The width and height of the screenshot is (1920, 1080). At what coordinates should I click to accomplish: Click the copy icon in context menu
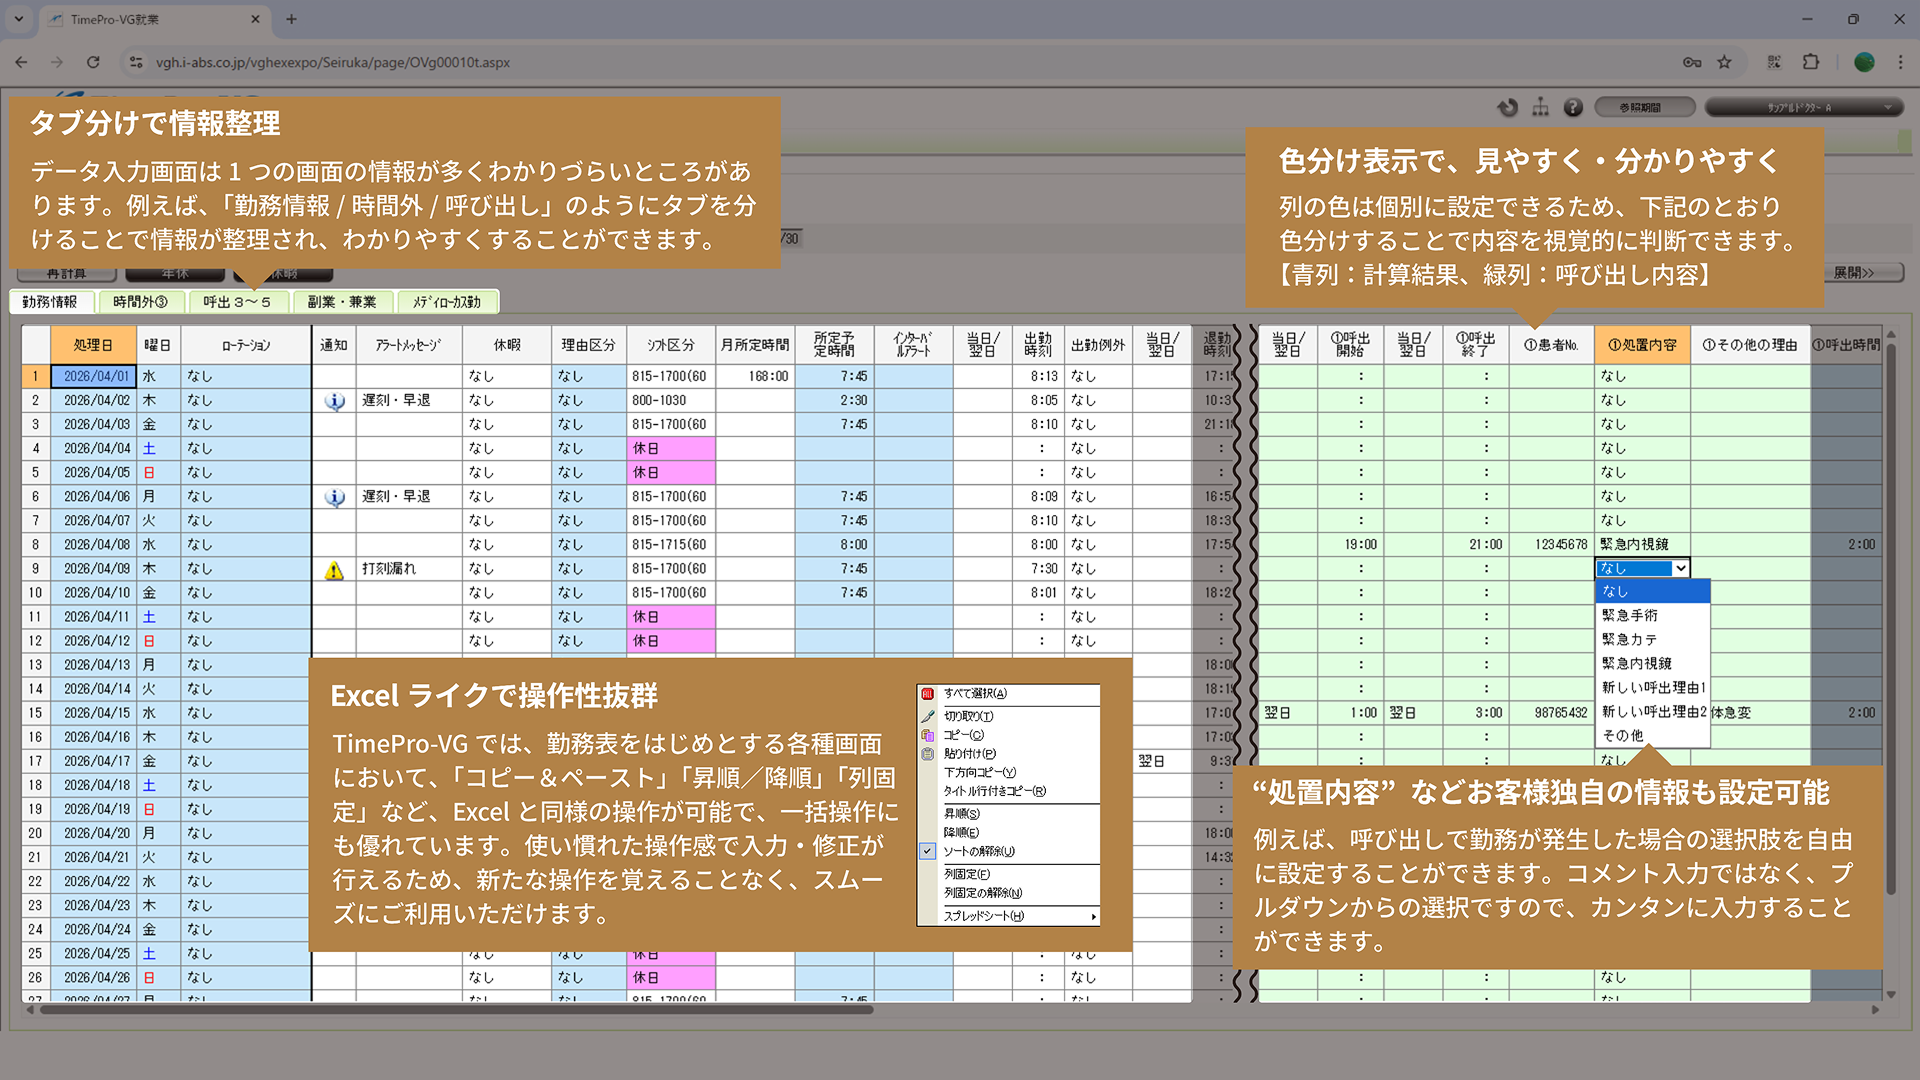click(927, 735)
